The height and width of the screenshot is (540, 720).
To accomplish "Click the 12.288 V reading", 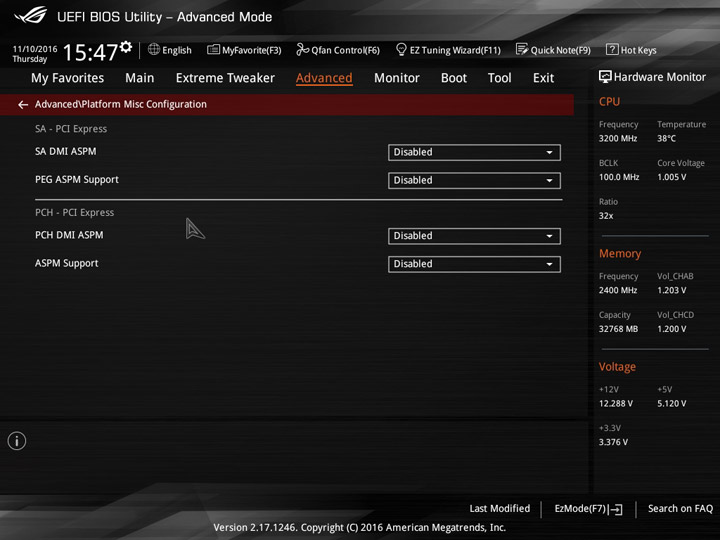I will 616,404.
